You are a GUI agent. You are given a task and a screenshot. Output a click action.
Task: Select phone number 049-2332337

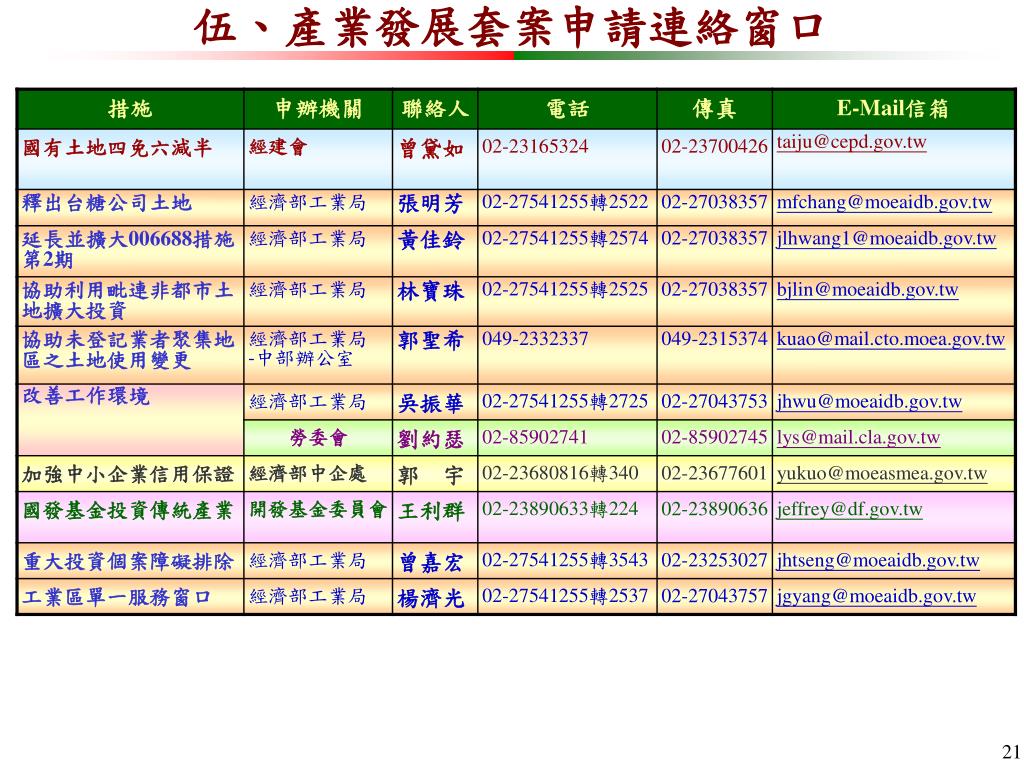tap(535, 338)
